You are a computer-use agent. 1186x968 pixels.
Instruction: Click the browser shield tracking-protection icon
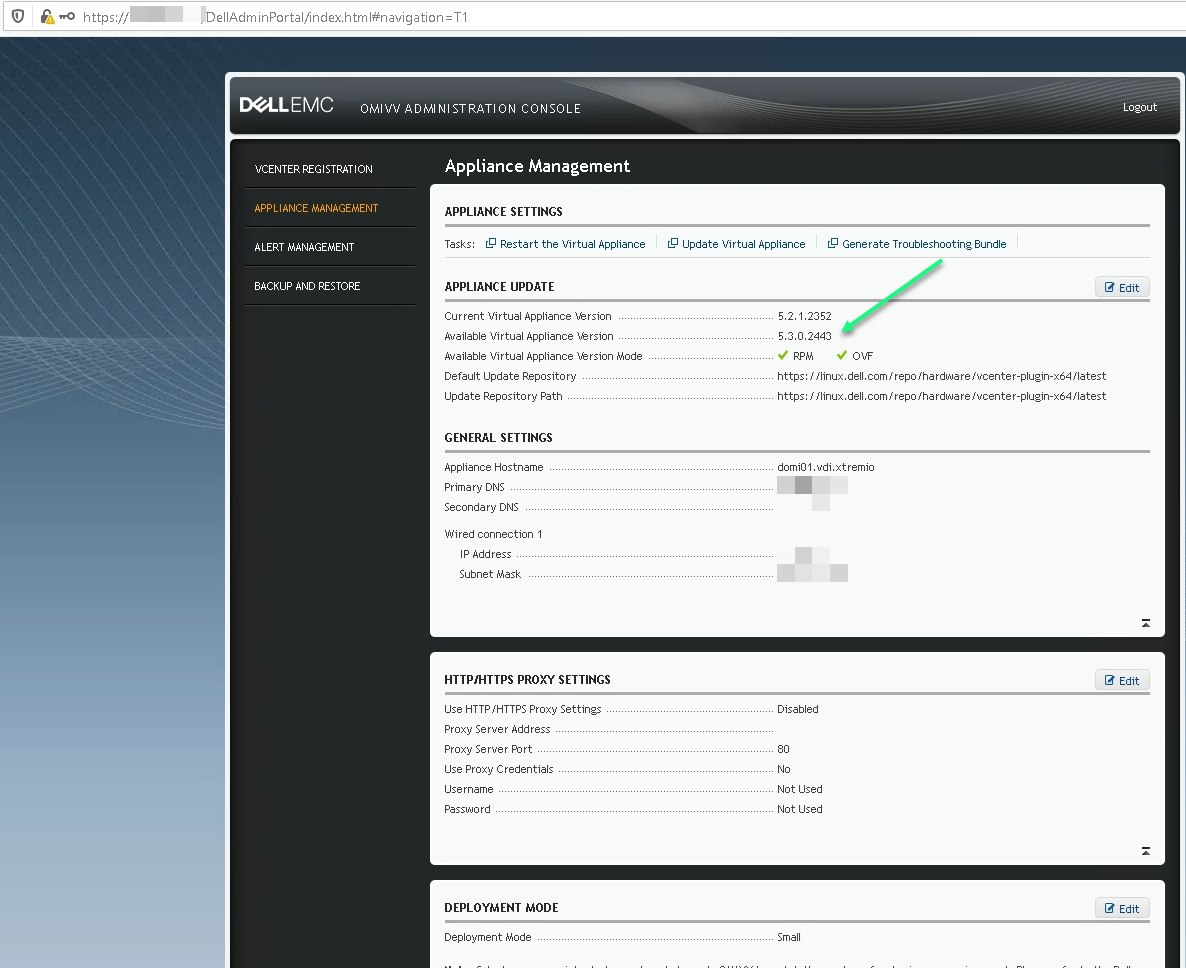point(18,16)
